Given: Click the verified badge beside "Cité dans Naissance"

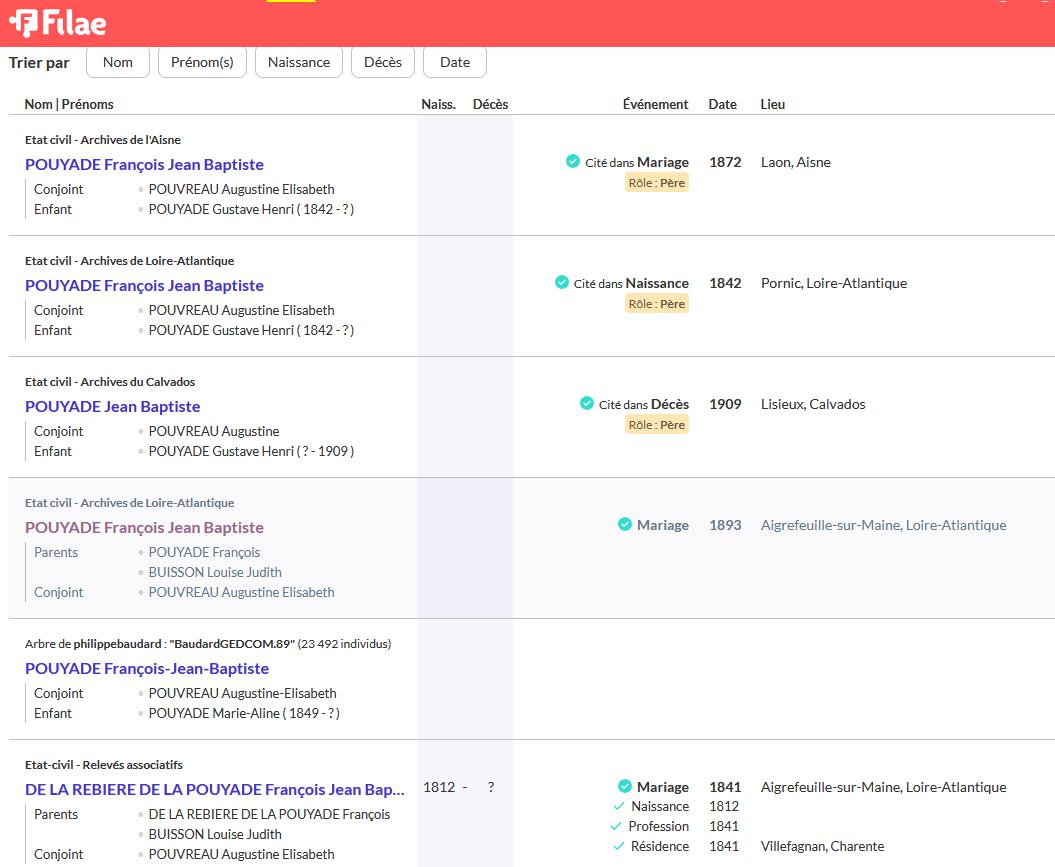Looking at the screenshot, I should pyautogui.click(x=562, y=282).
